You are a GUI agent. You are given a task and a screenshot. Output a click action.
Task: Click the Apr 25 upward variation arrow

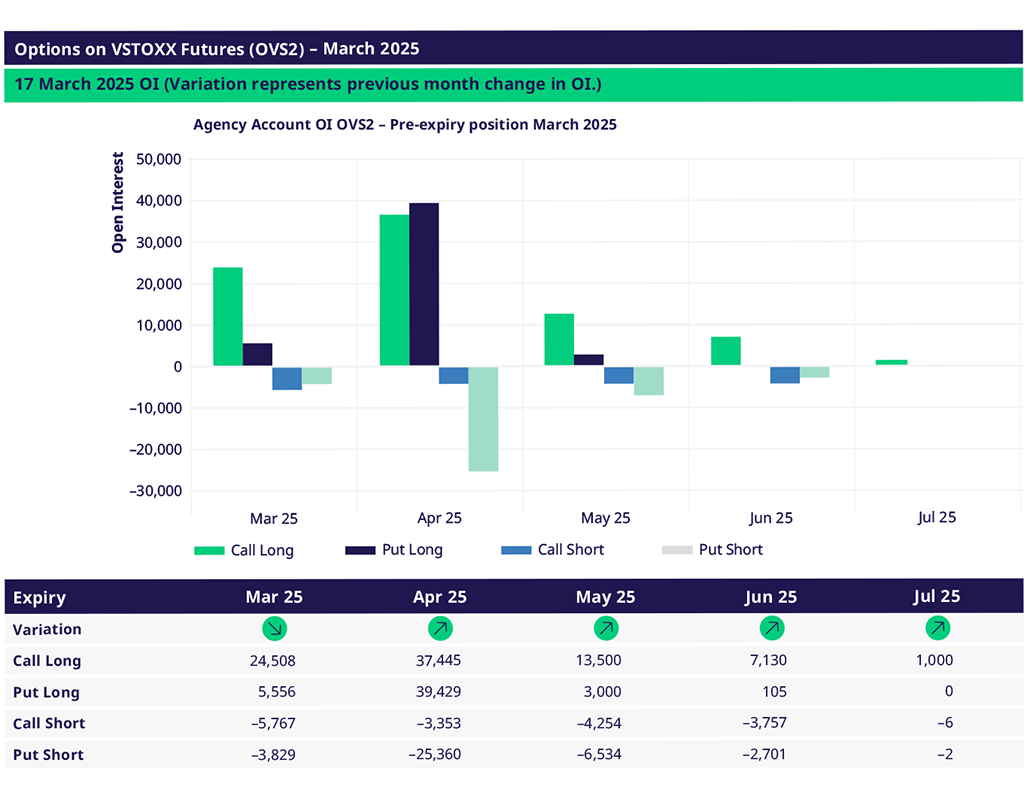[440, 629]
